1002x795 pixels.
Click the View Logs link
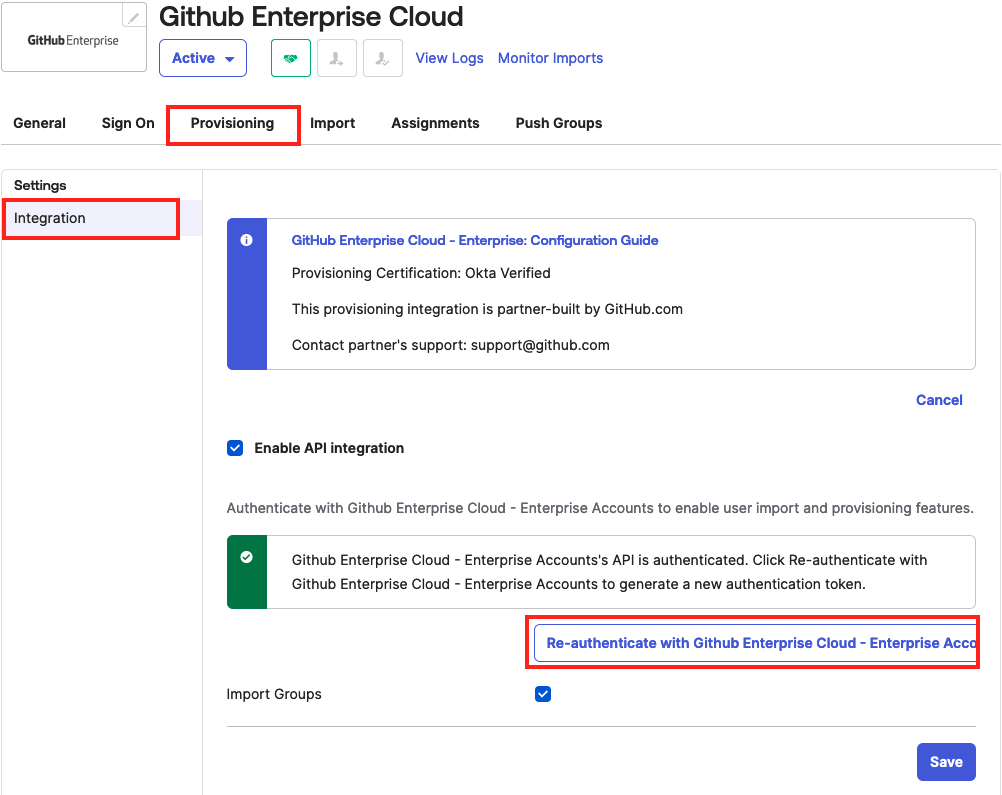coord(449,58)
